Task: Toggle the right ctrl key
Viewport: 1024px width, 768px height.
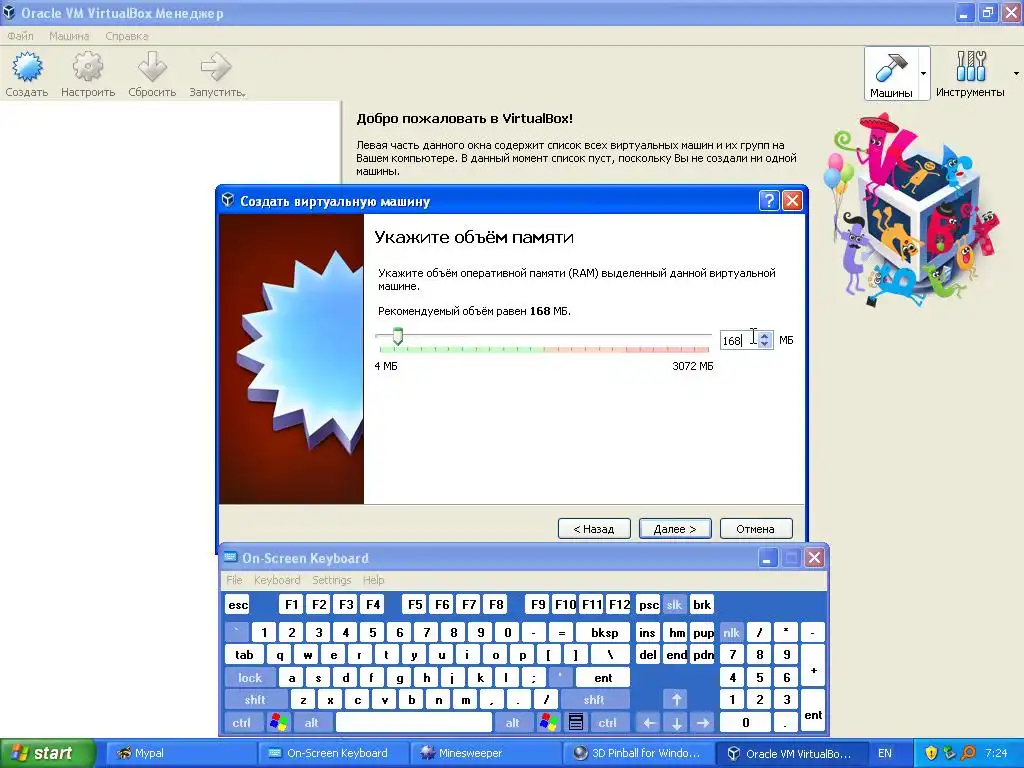Action: coord(607,723)
